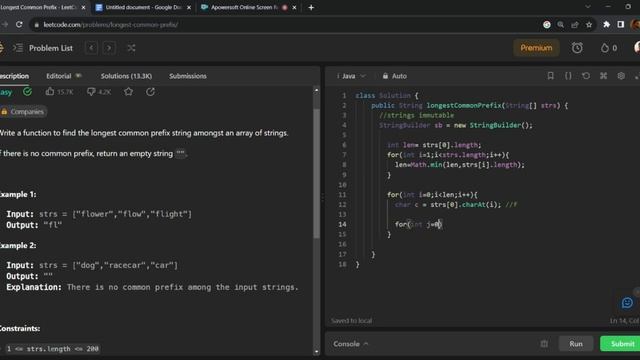
Task: Share the problem using share icon
Action: pyautogui.click(x=150, y=92)
